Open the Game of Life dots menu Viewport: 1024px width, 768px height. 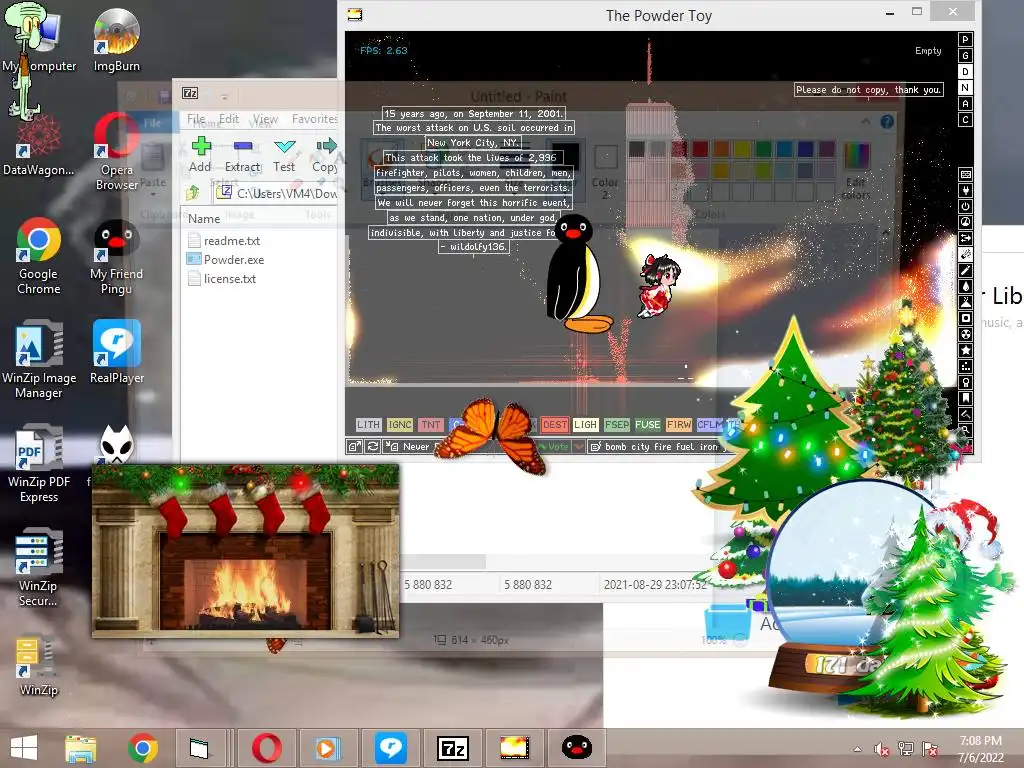pos(965,366)
